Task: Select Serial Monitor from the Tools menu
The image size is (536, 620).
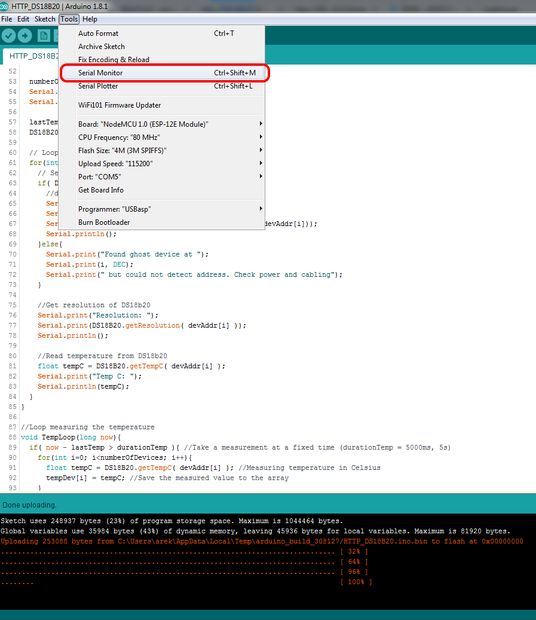Action: click(162, 73)
